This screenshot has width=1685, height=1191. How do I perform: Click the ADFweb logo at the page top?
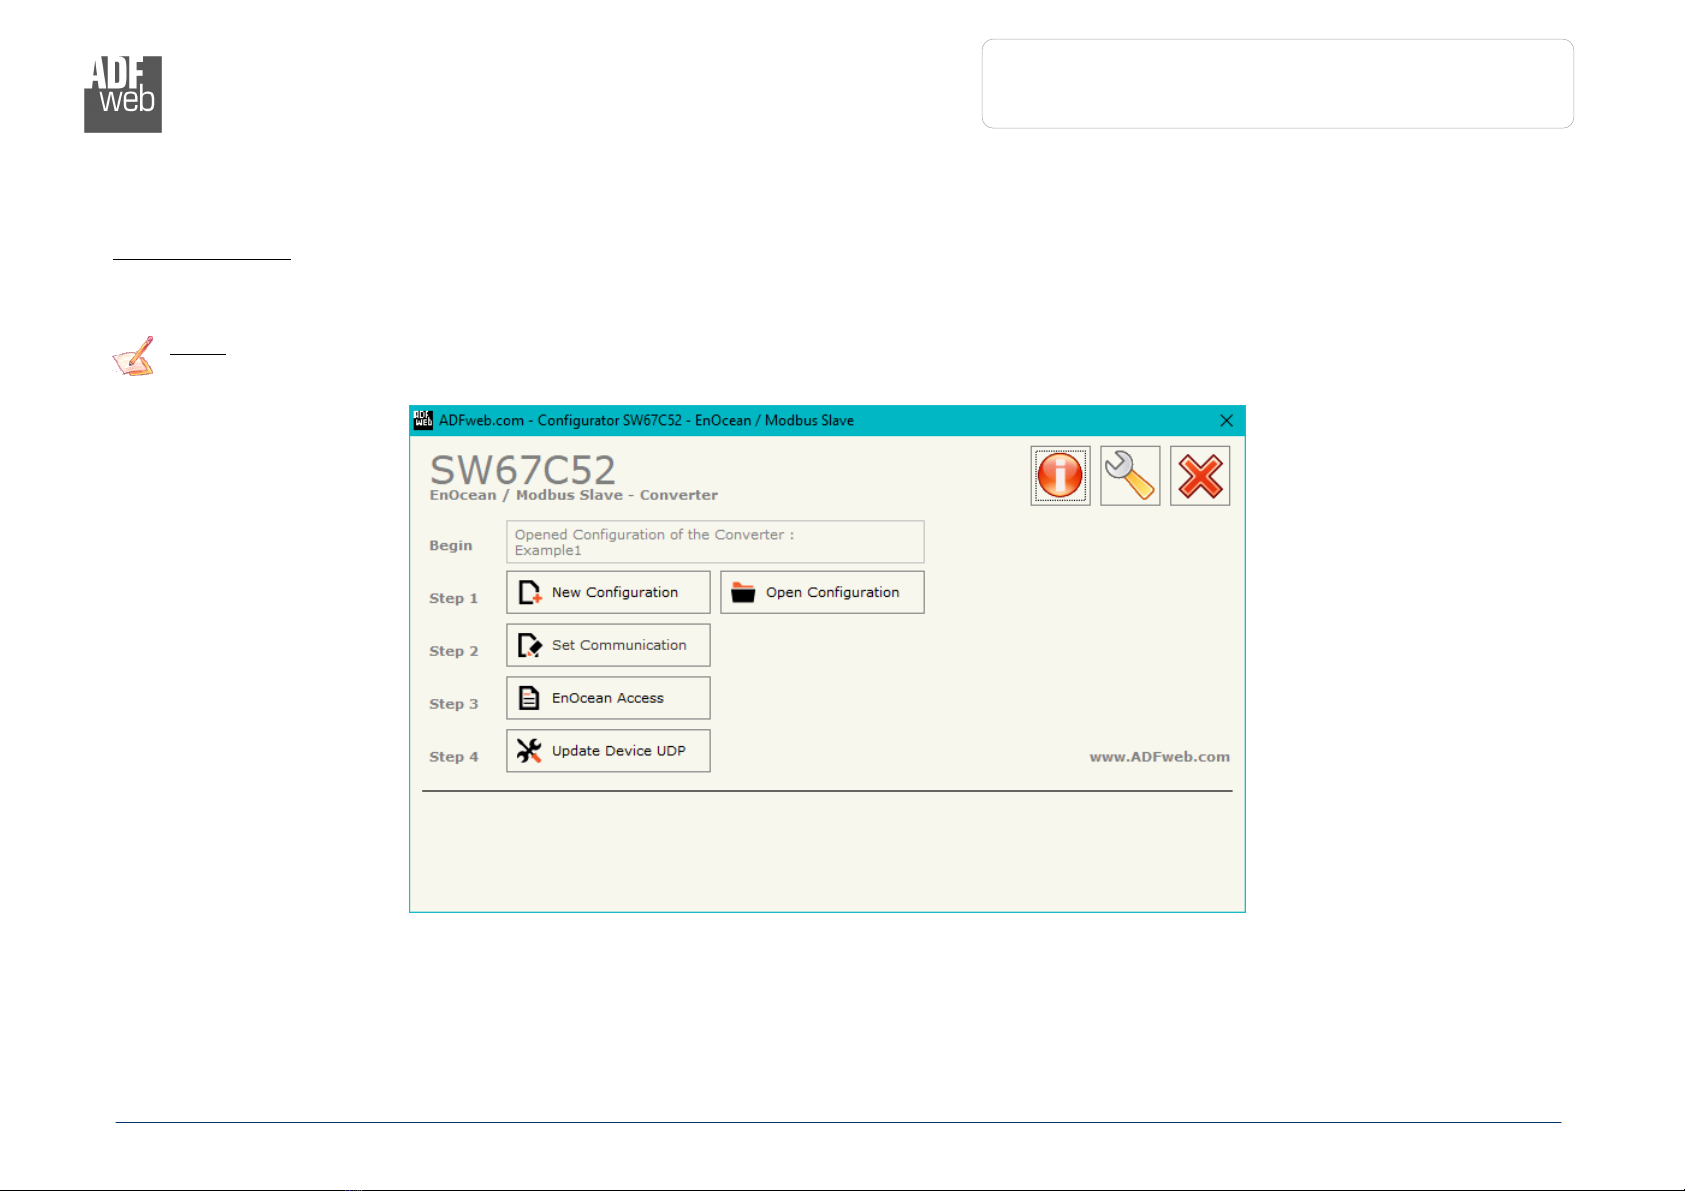[x=123, y=94]
